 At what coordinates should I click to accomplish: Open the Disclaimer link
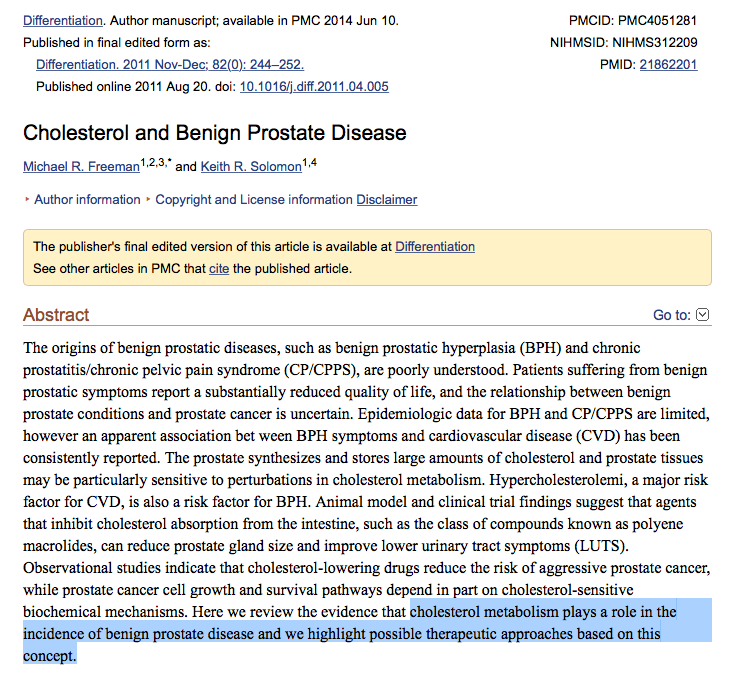[387, 199]
